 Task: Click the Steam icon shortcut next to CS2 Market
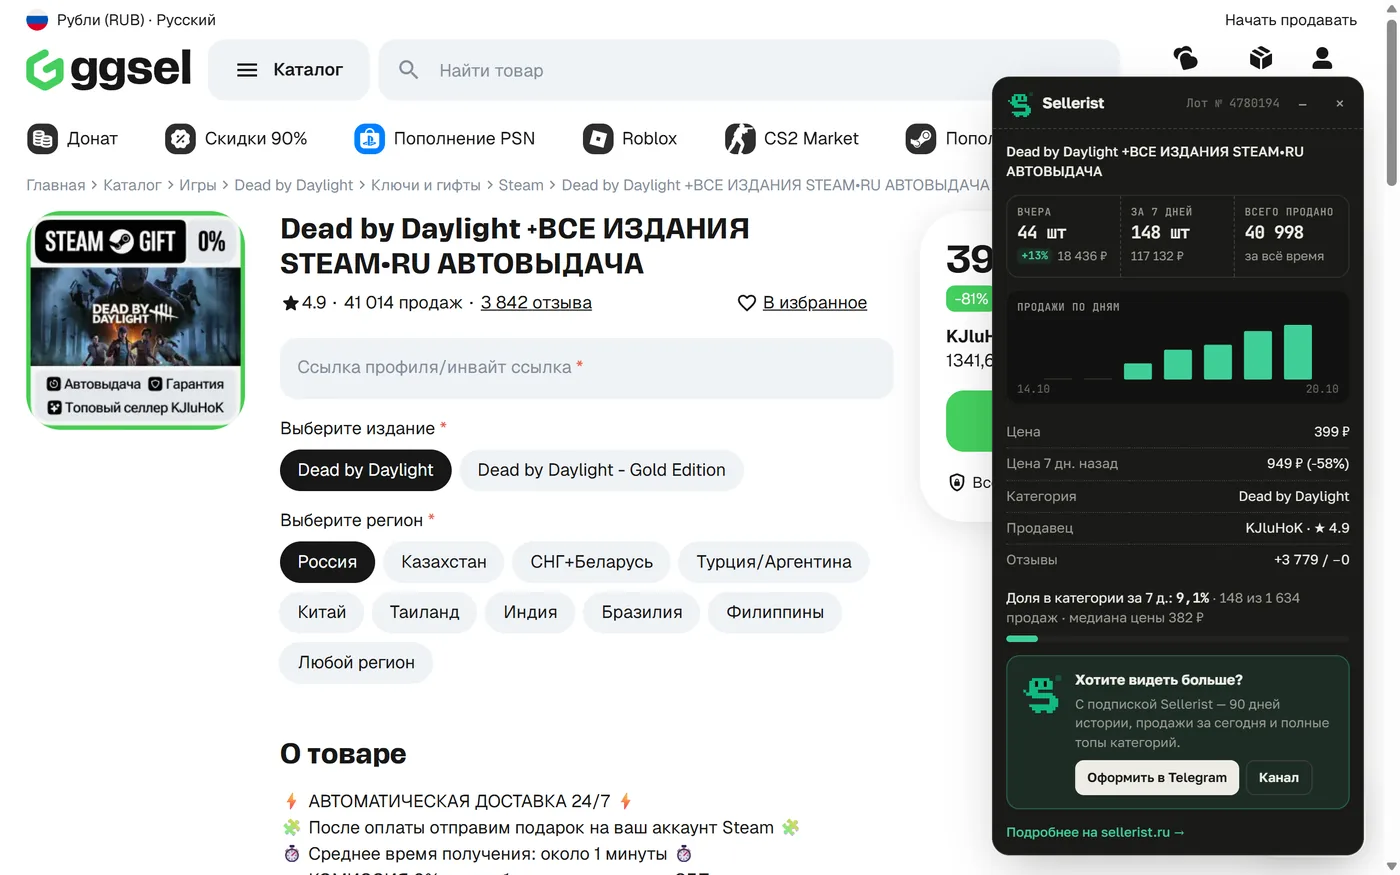(921, 139)
